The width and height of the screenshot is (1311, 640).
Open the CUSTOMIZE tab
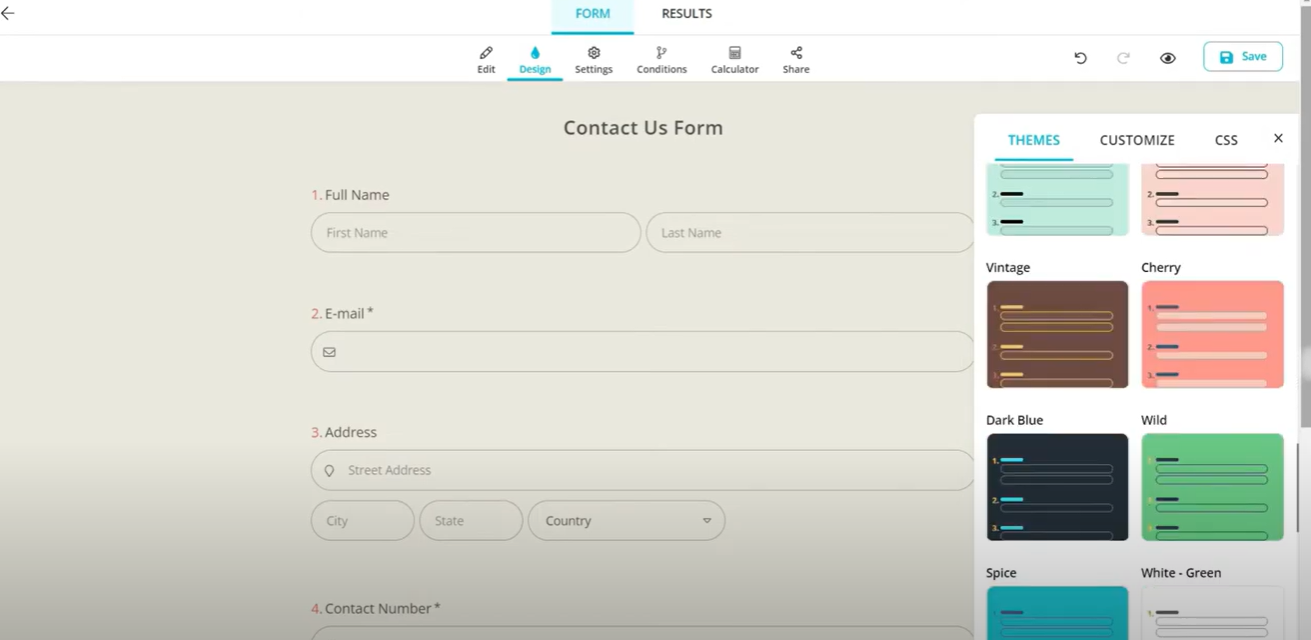(1136, 140)
